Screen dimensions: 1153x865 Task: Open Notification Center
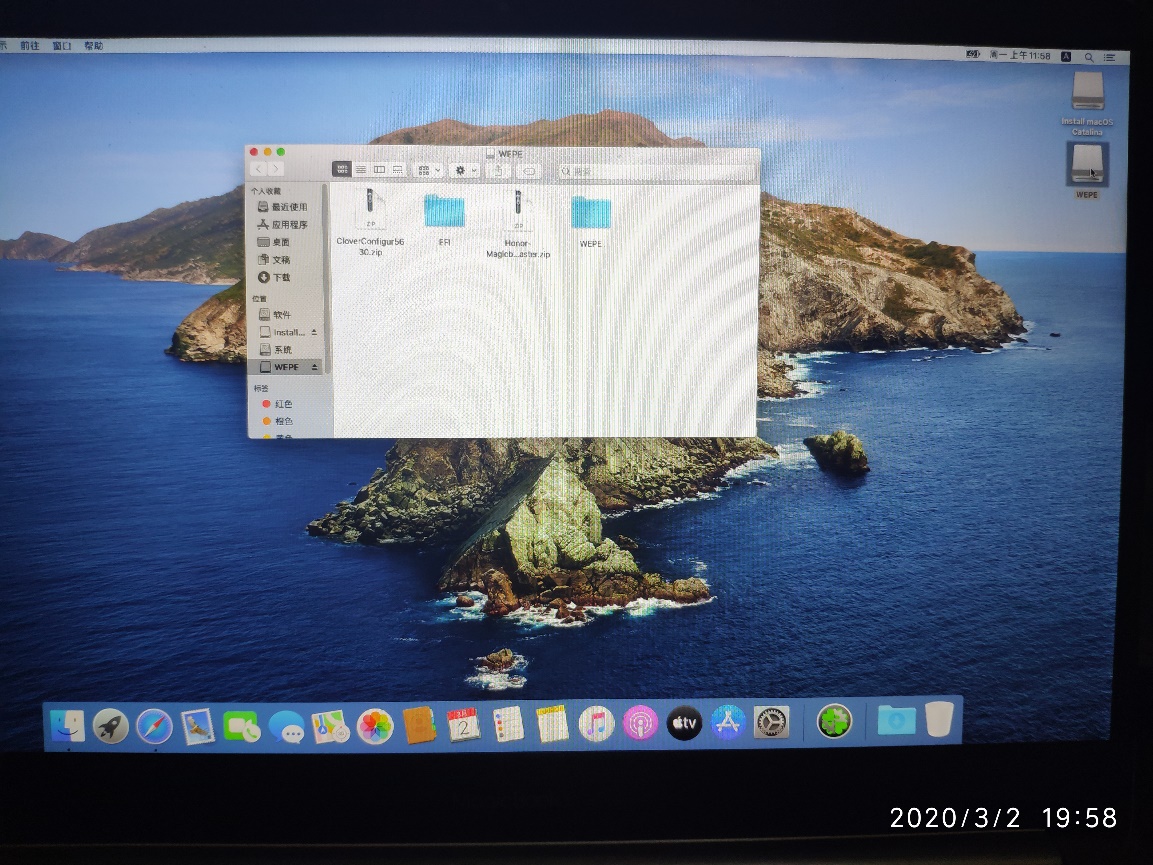(1110, 57)
